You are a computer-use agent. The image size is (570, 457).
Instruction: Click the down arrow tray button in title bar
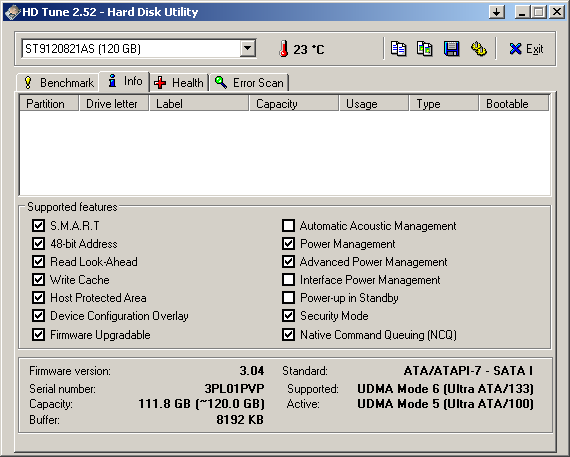pyautogui.click(x=497, y=12)
